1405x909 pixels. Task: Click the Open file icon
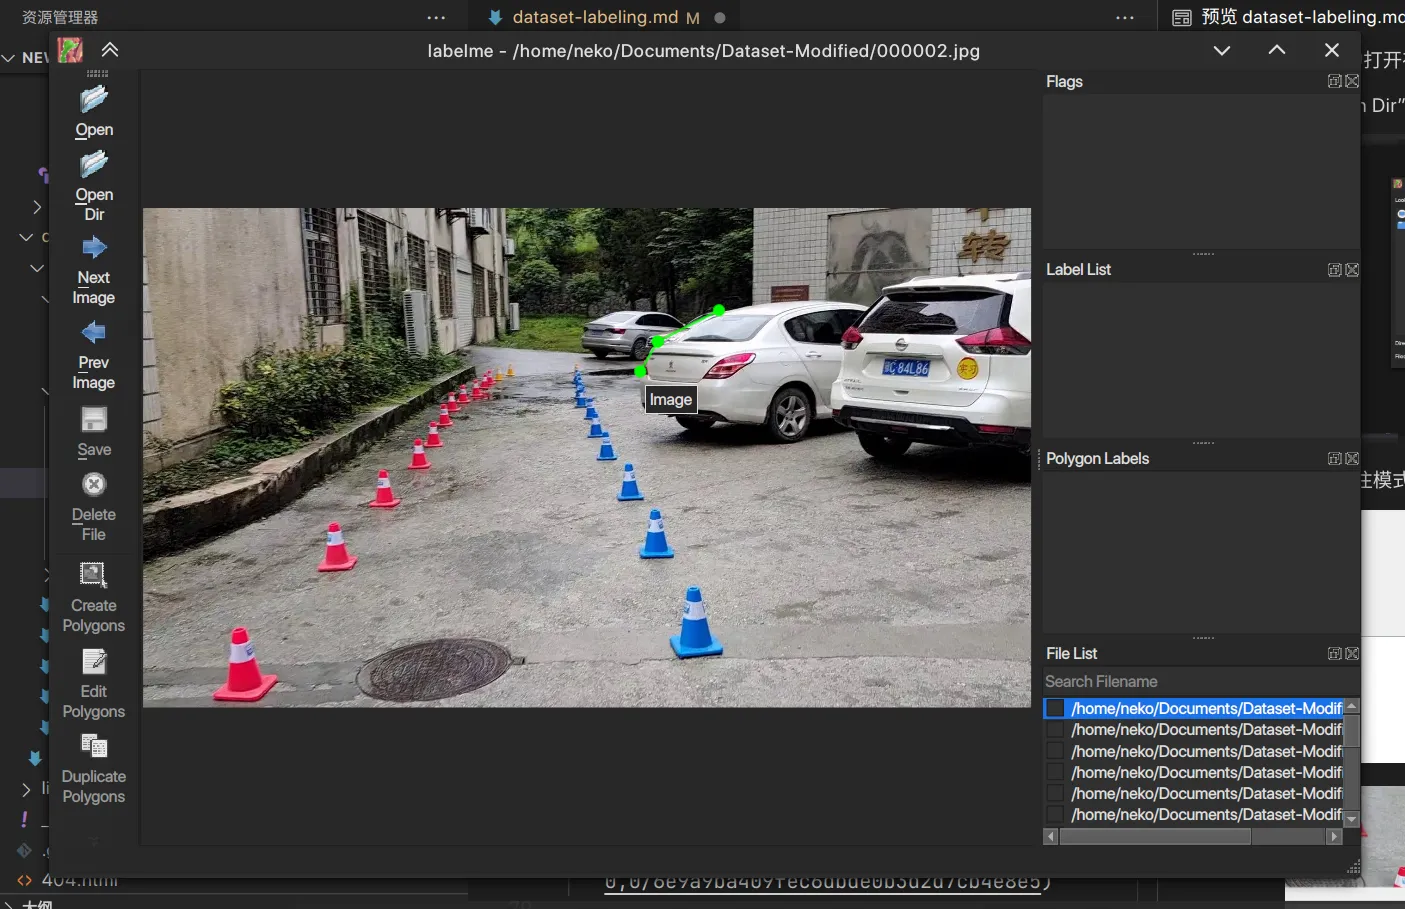coord(94,100)
